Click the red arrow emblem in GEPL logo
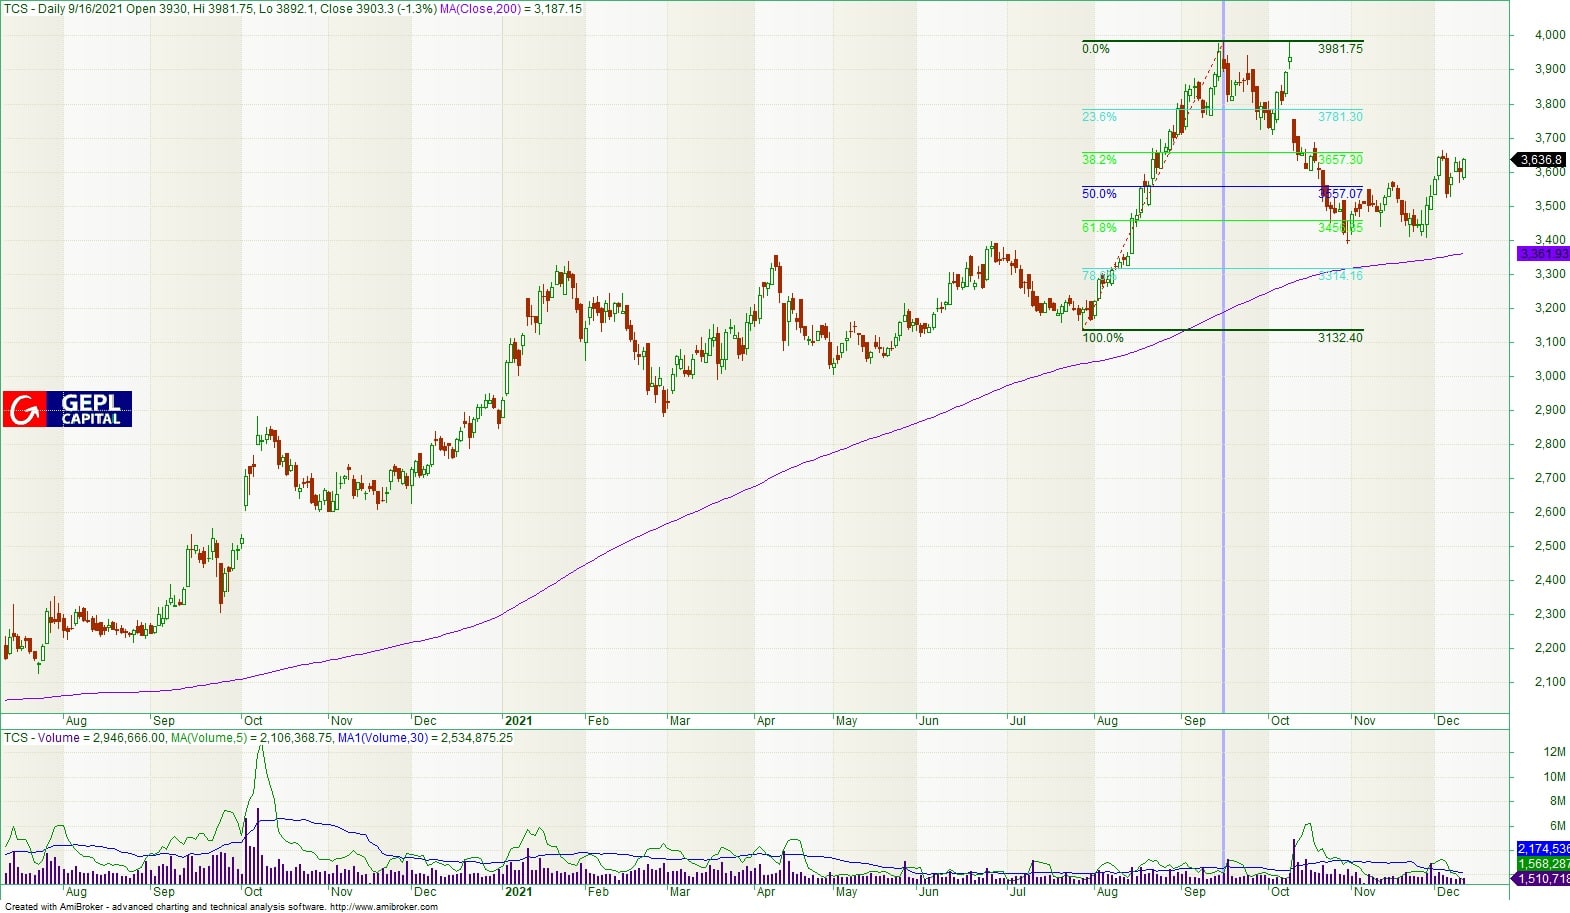The image size is (1570, 913). [x=25, y=409]
